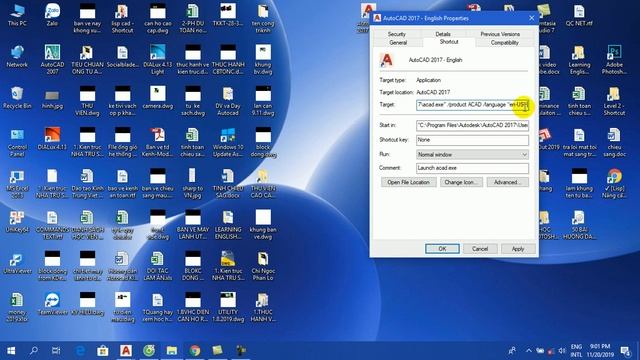Select the Windows 10 Update Assistant icon
This screenshot has height=360, width=640.
click(x=228, y=143)
